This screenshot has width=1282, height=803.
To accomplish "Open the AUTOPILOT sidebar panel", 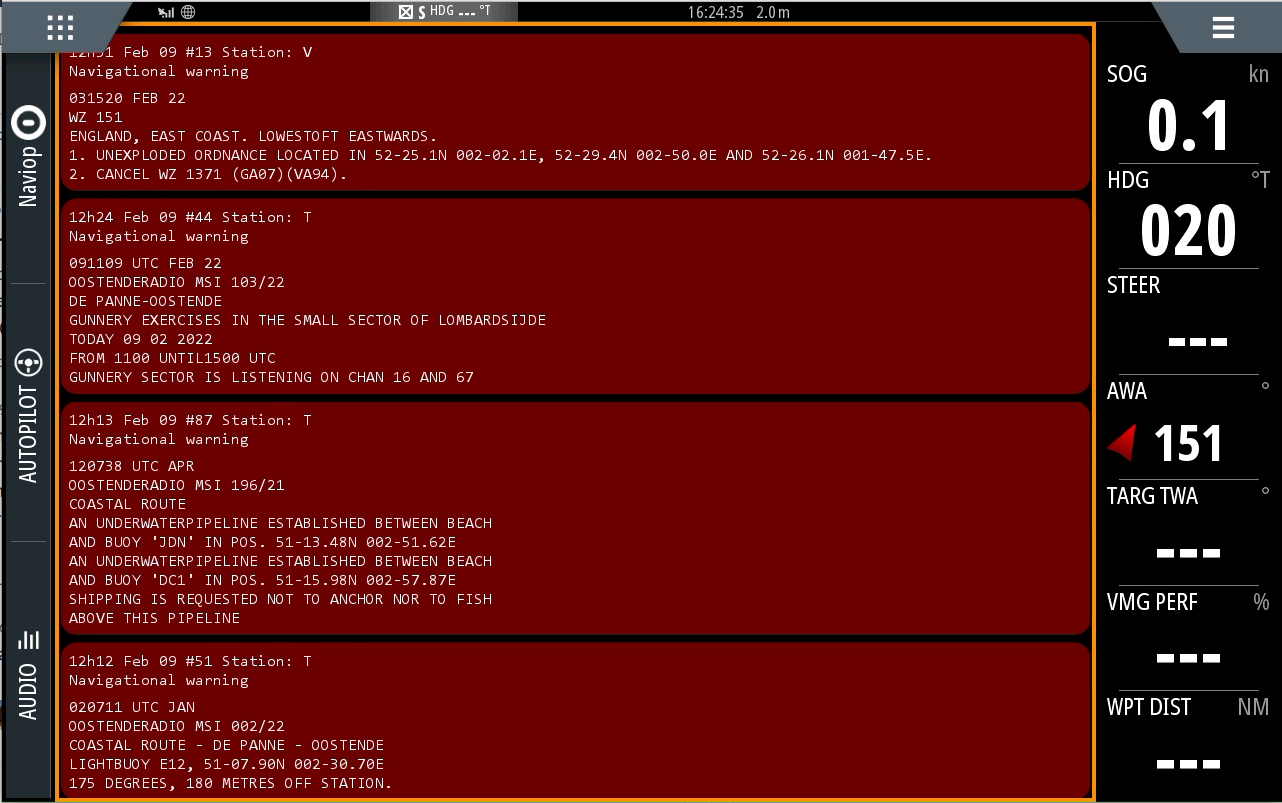I will pyautogui.click(x=29, y=414).
